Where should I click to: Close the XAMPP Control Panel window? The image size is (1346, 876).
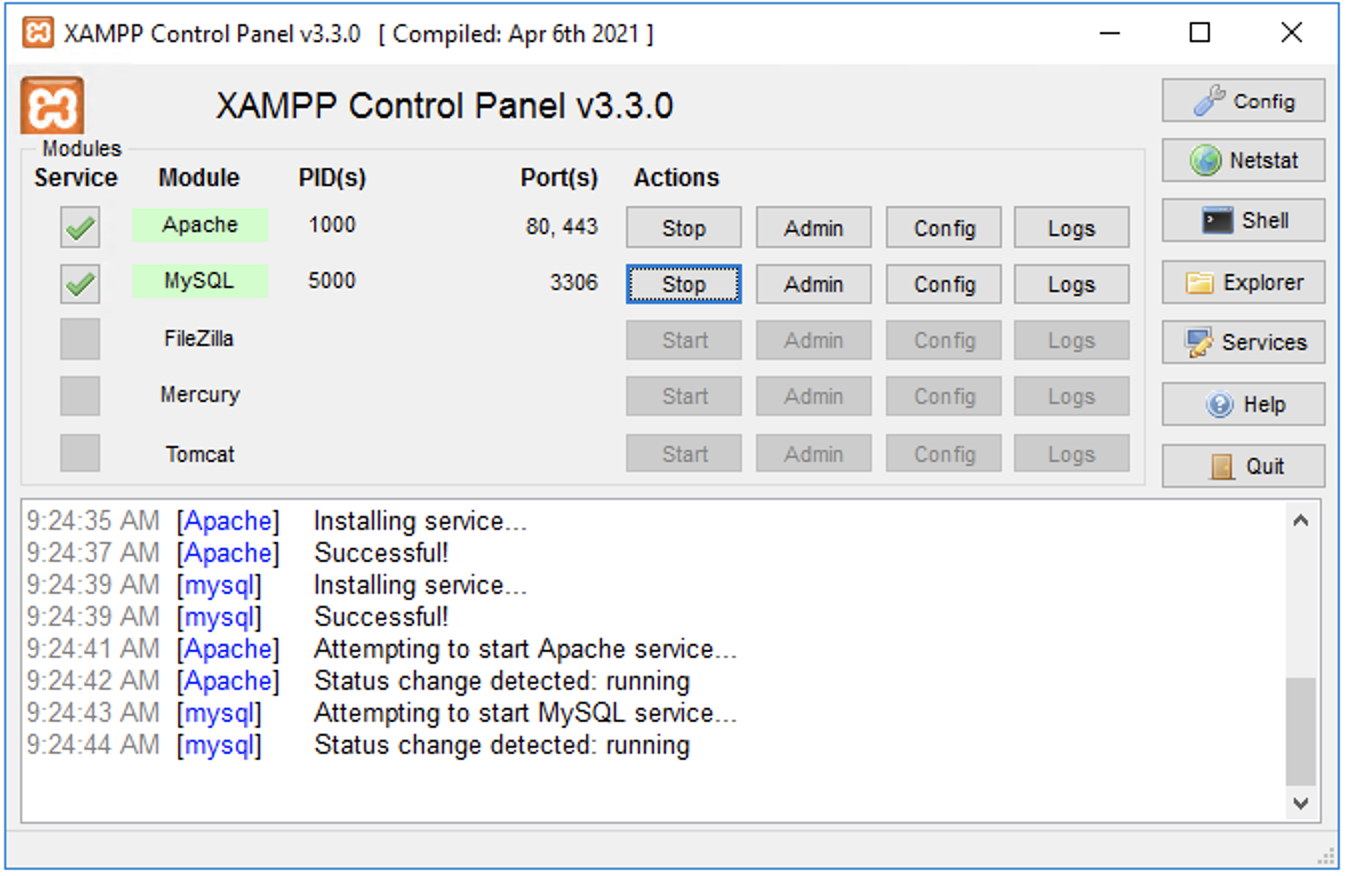(x=1291, y=33)
